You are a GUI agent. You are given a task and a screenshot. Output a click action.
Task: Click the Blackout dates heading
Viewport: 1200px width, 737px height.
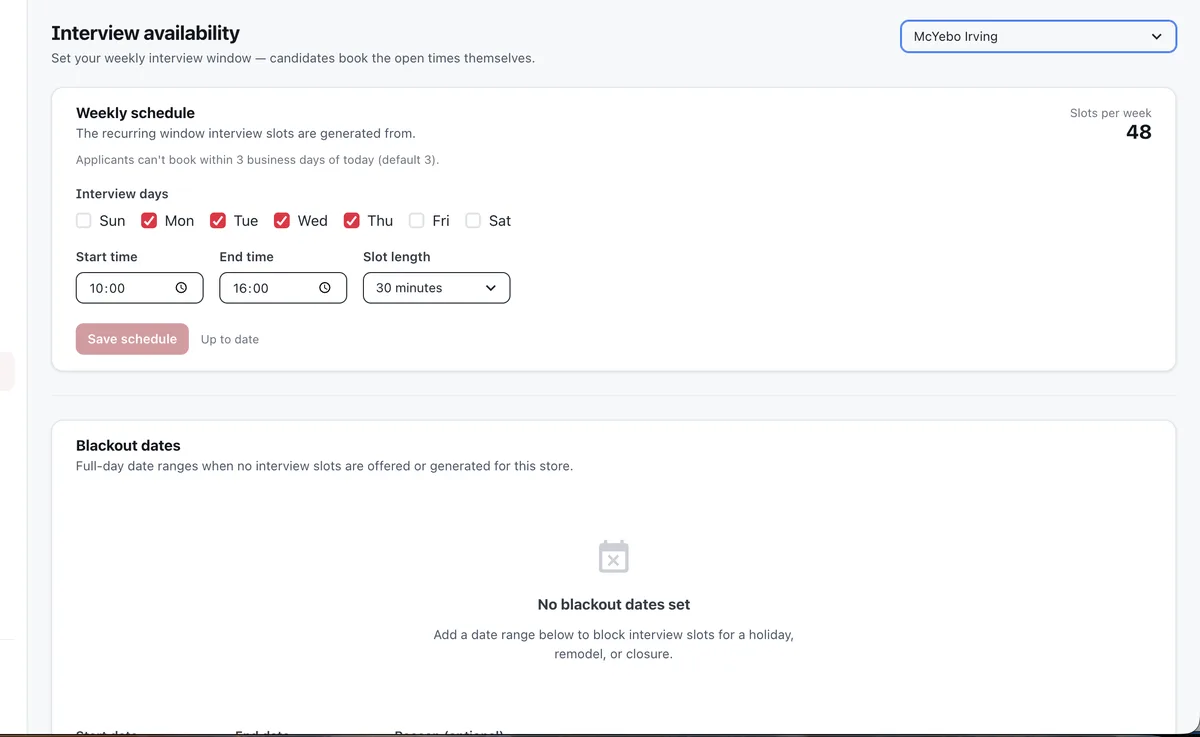pos(128,446)
